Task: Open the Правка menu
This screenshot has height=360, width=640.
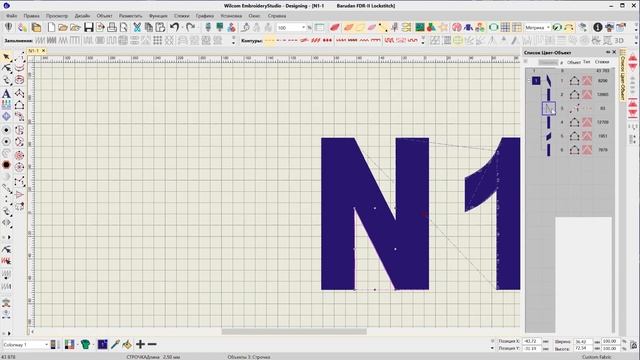Action: [x=31, y=16]
